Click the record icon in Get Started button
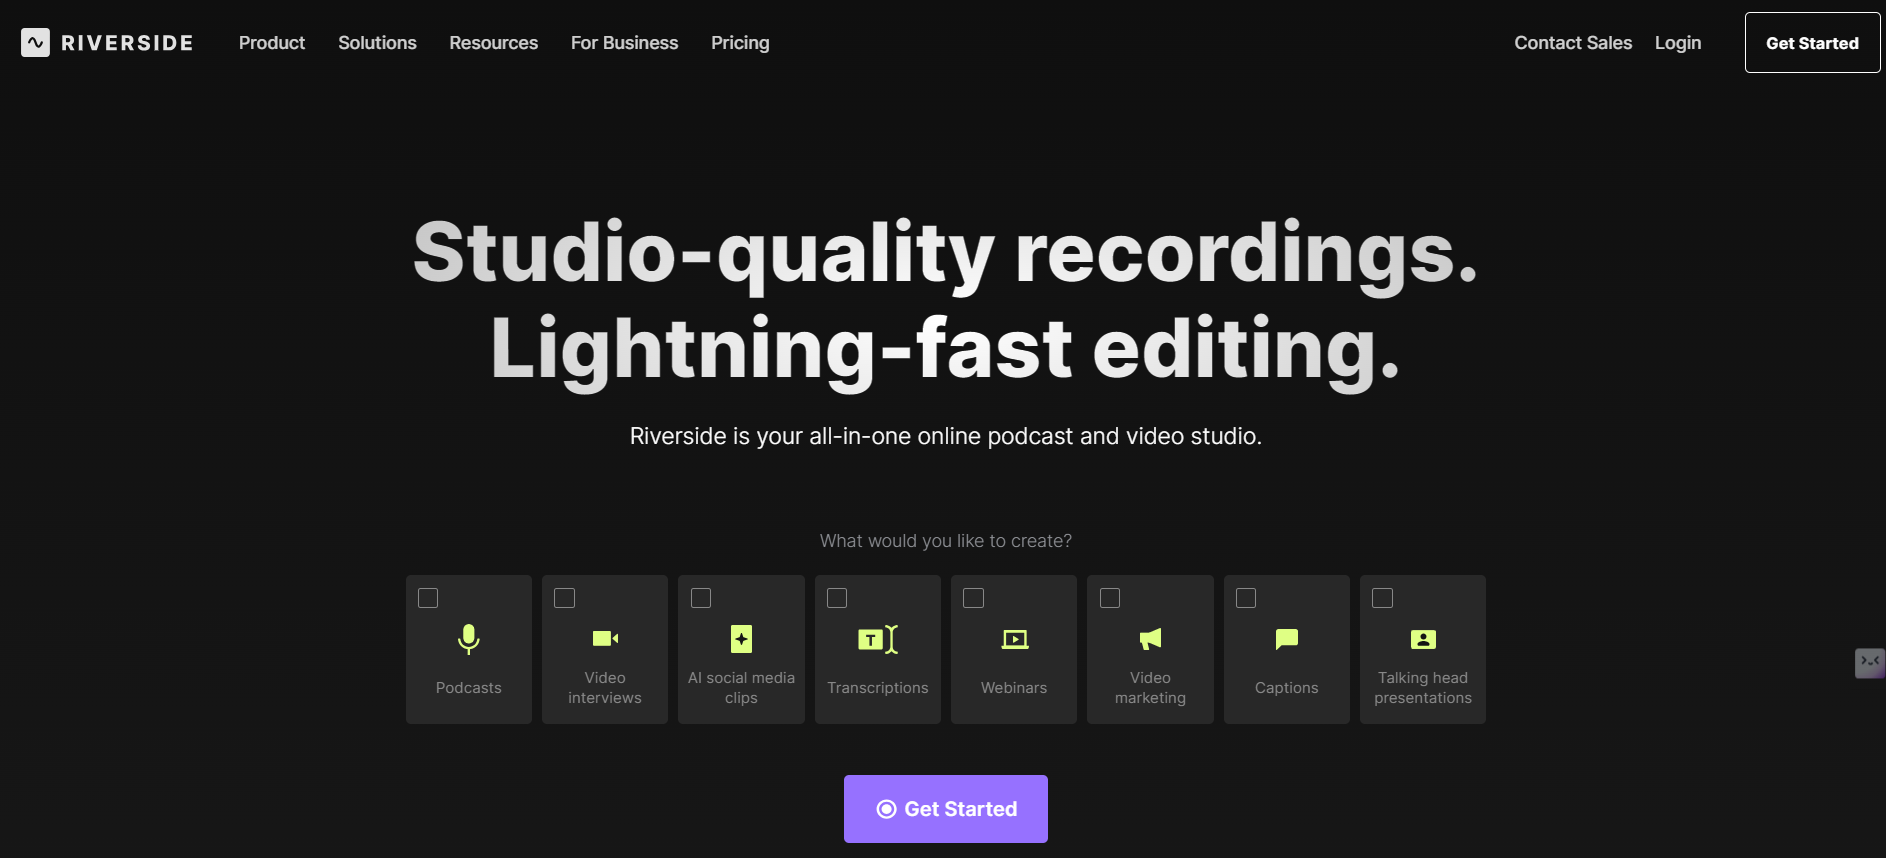Screen dimensions: 1886x858 pos(886,809)
